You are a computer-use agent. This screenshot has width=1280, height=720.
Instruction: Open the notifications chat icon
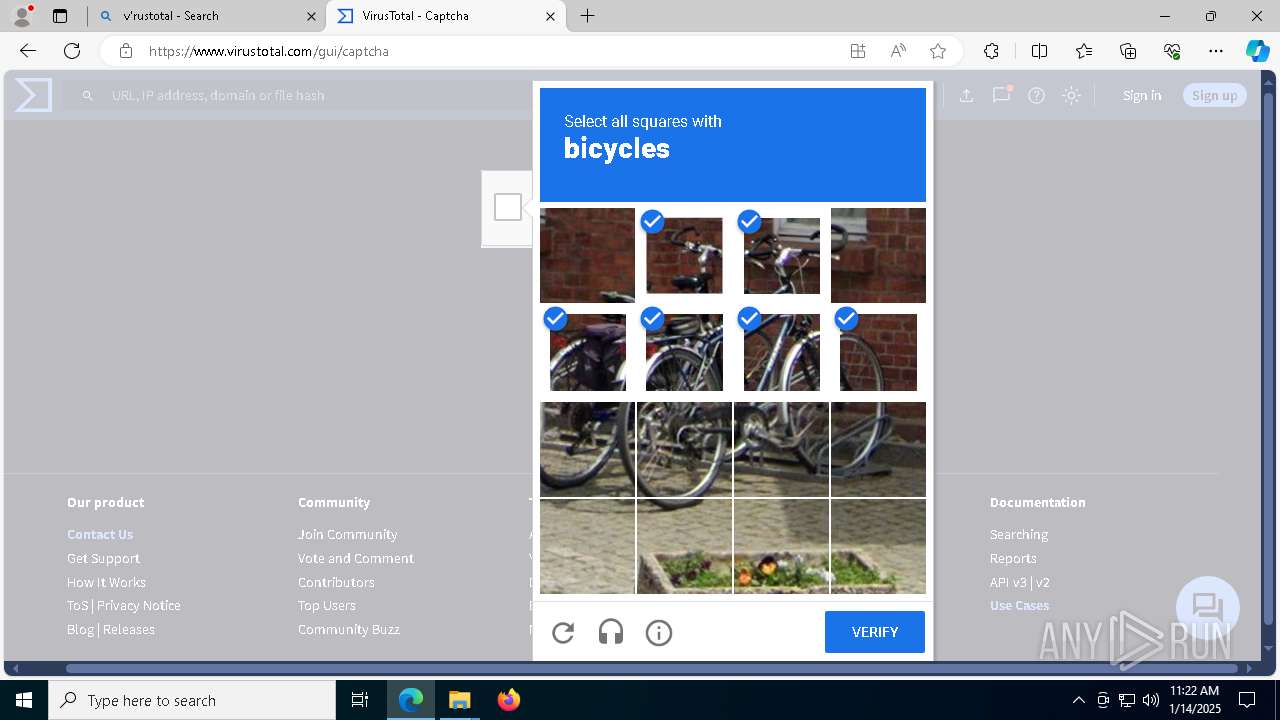click(1001, 95)
